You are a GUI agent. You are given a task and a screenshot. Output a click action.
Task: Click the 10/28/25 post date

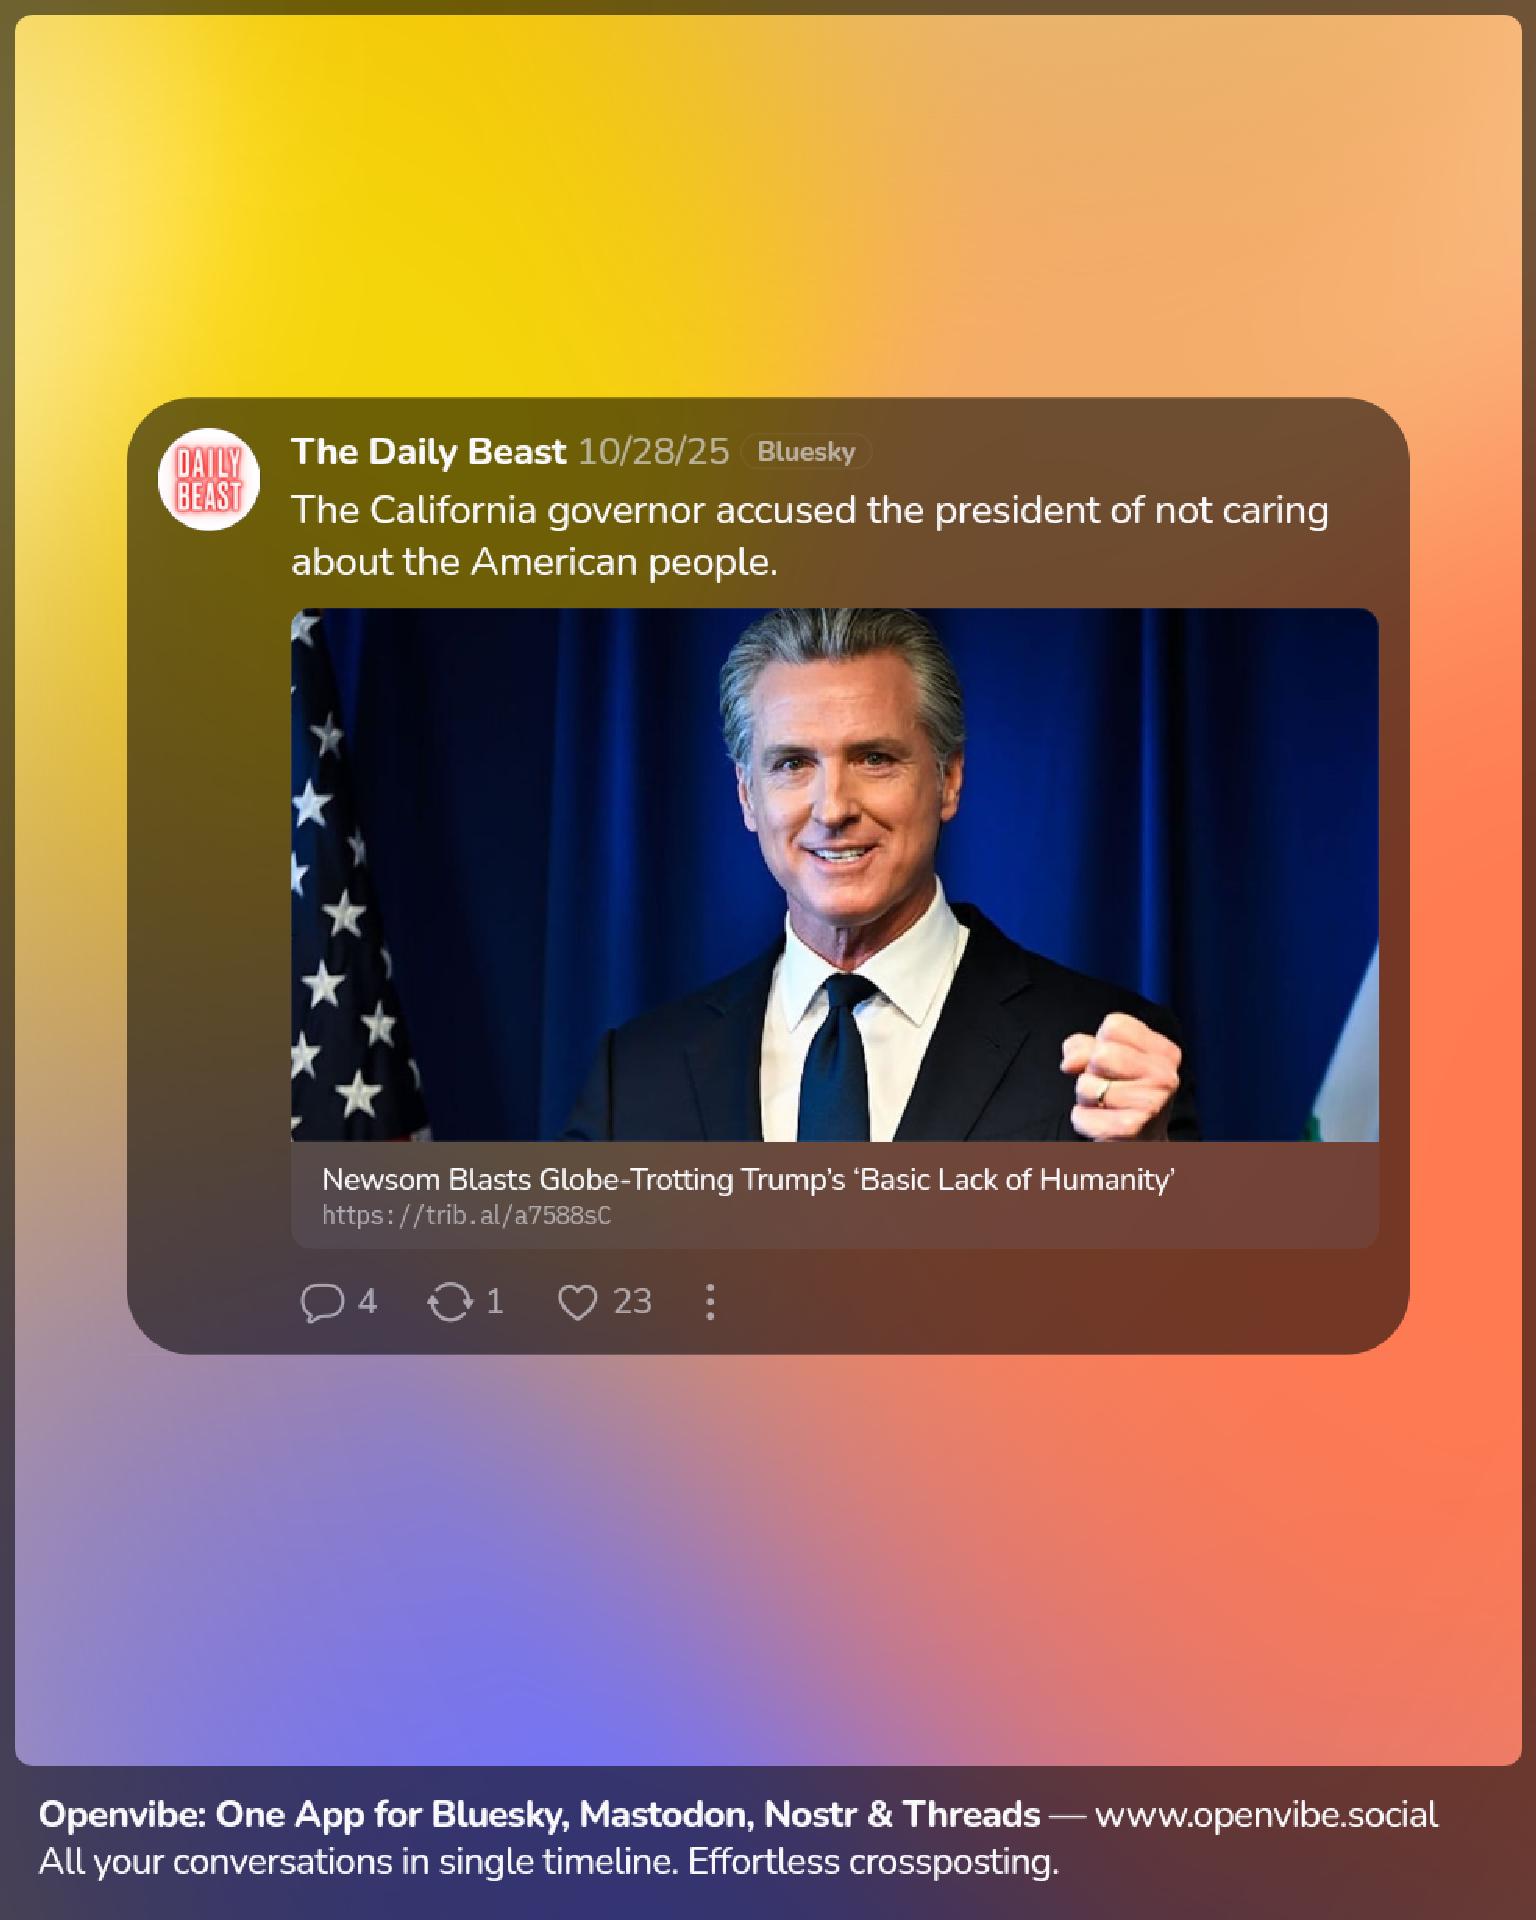click(654, 452)
